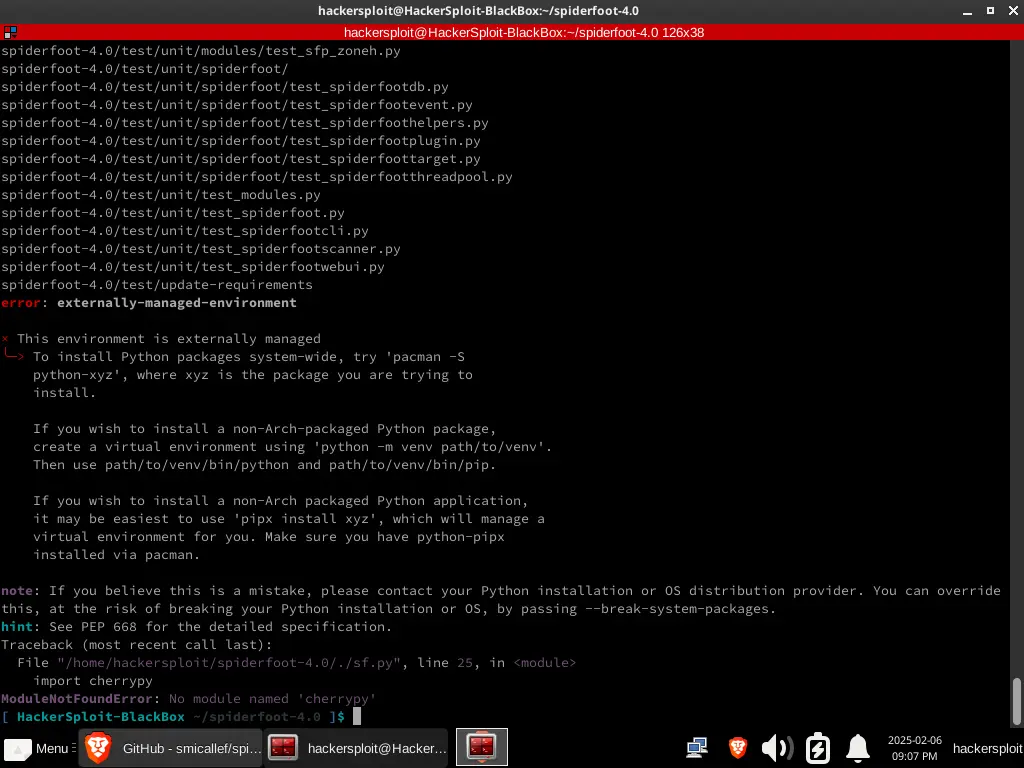Focus the terminal prompt cursor after ]$
Image resolution: width=1024 pixels, height=768 pixels.
(x=357, y=716)
